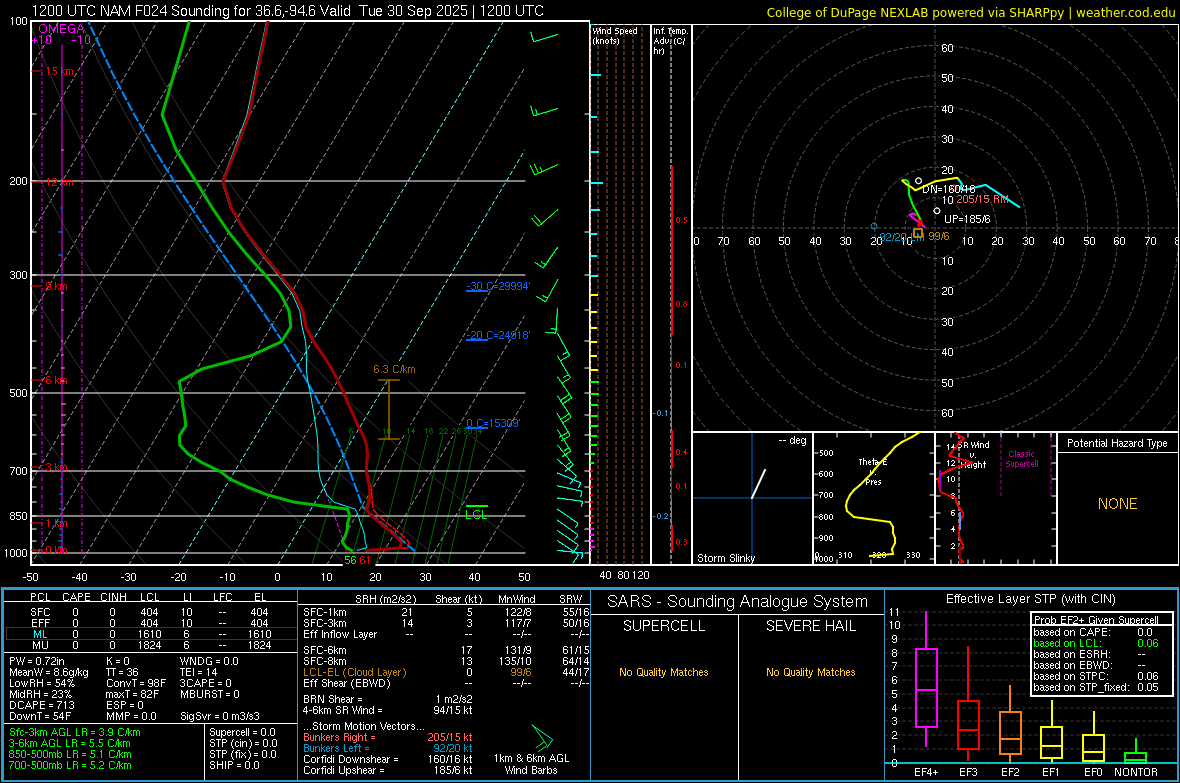This screenshot has width=1180, height=783.
Task: Click the 9 km height marker
Action: coord(56,286)
